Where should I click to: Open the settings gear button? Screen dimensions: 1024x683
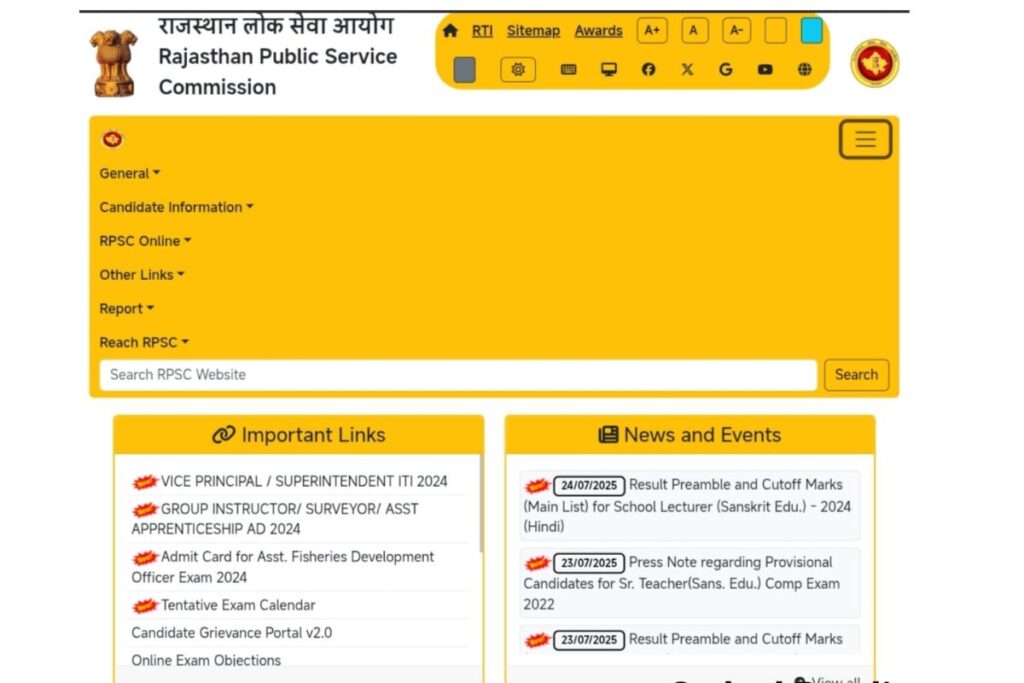click(x=518, y=69)
